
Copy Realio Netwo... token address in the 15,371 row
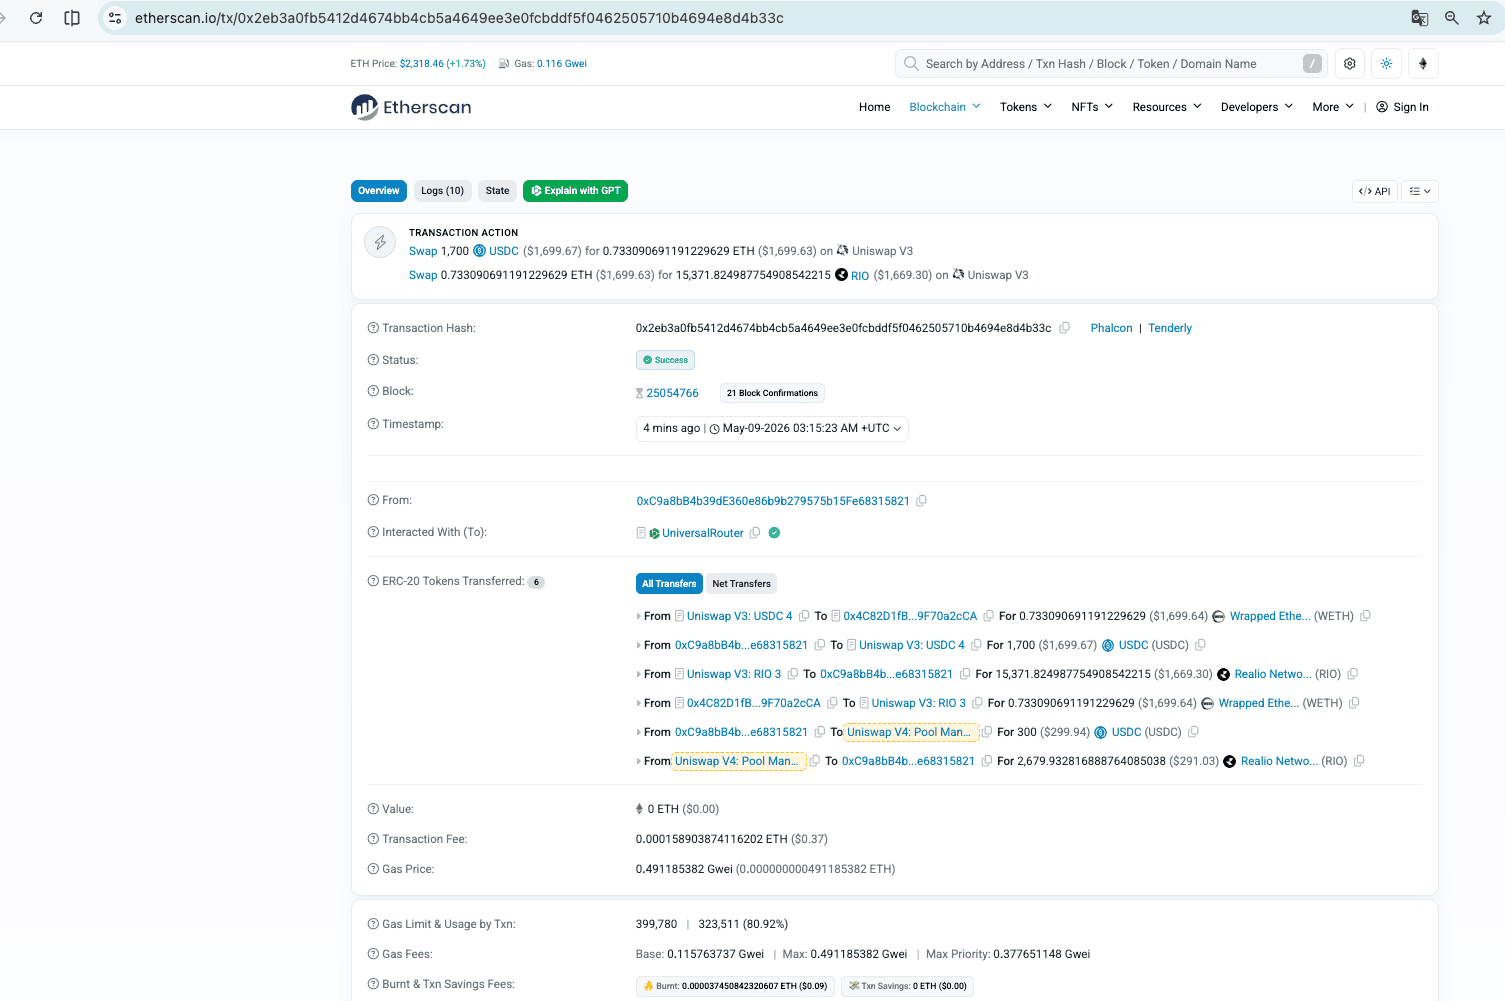[1352, 674]
